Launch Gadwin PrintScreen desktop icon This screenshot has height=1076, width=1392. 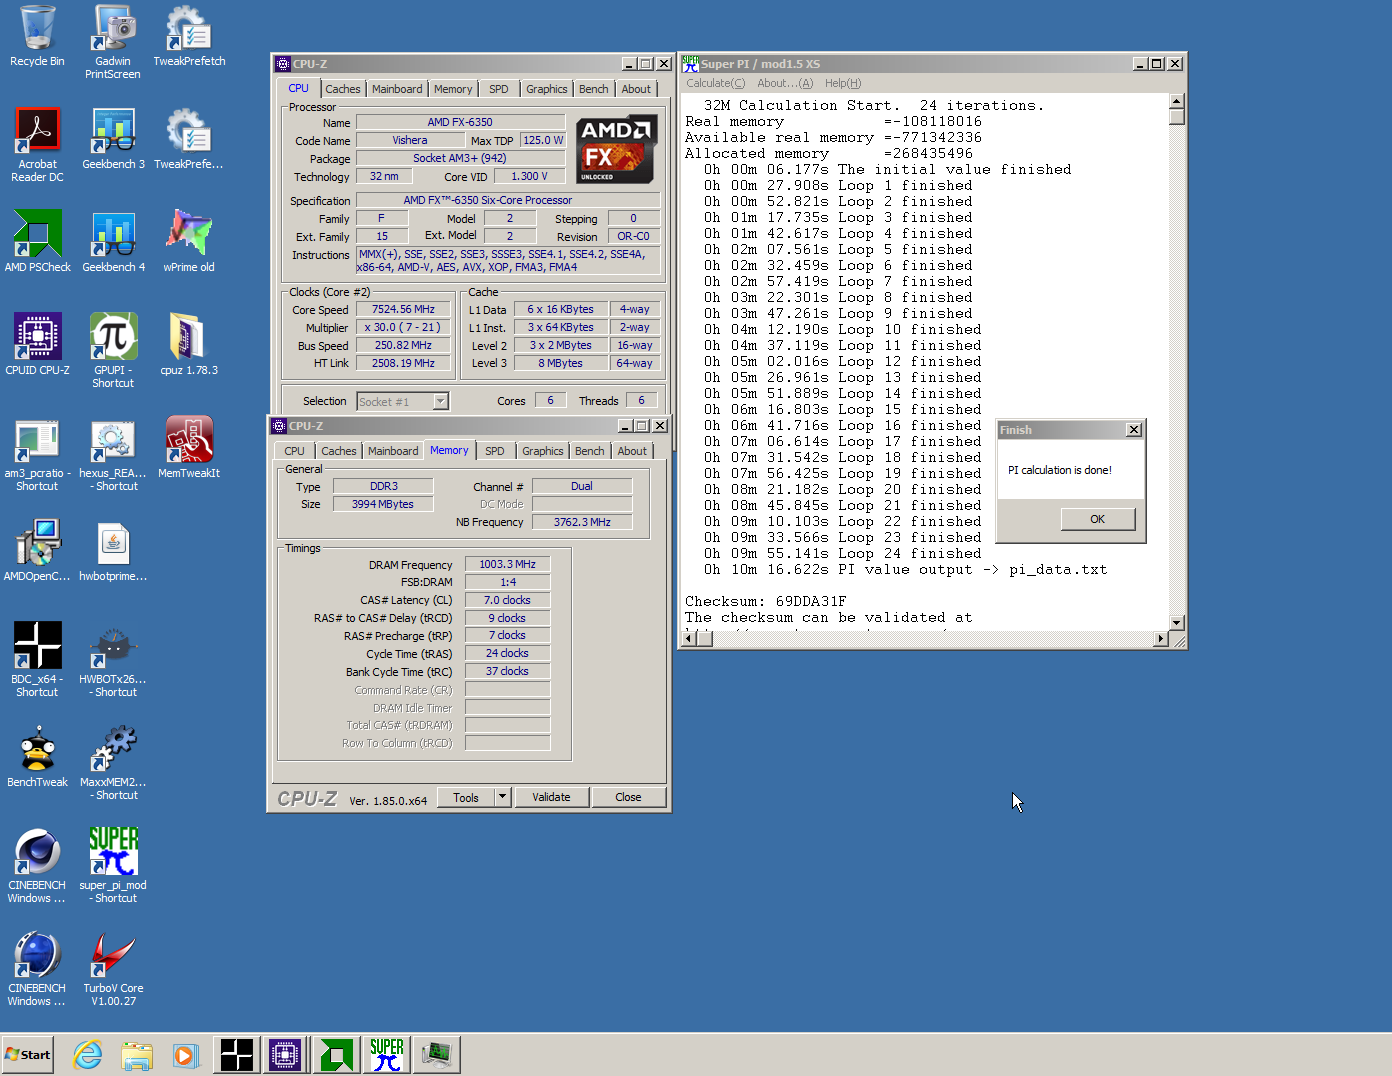[113, 42]
